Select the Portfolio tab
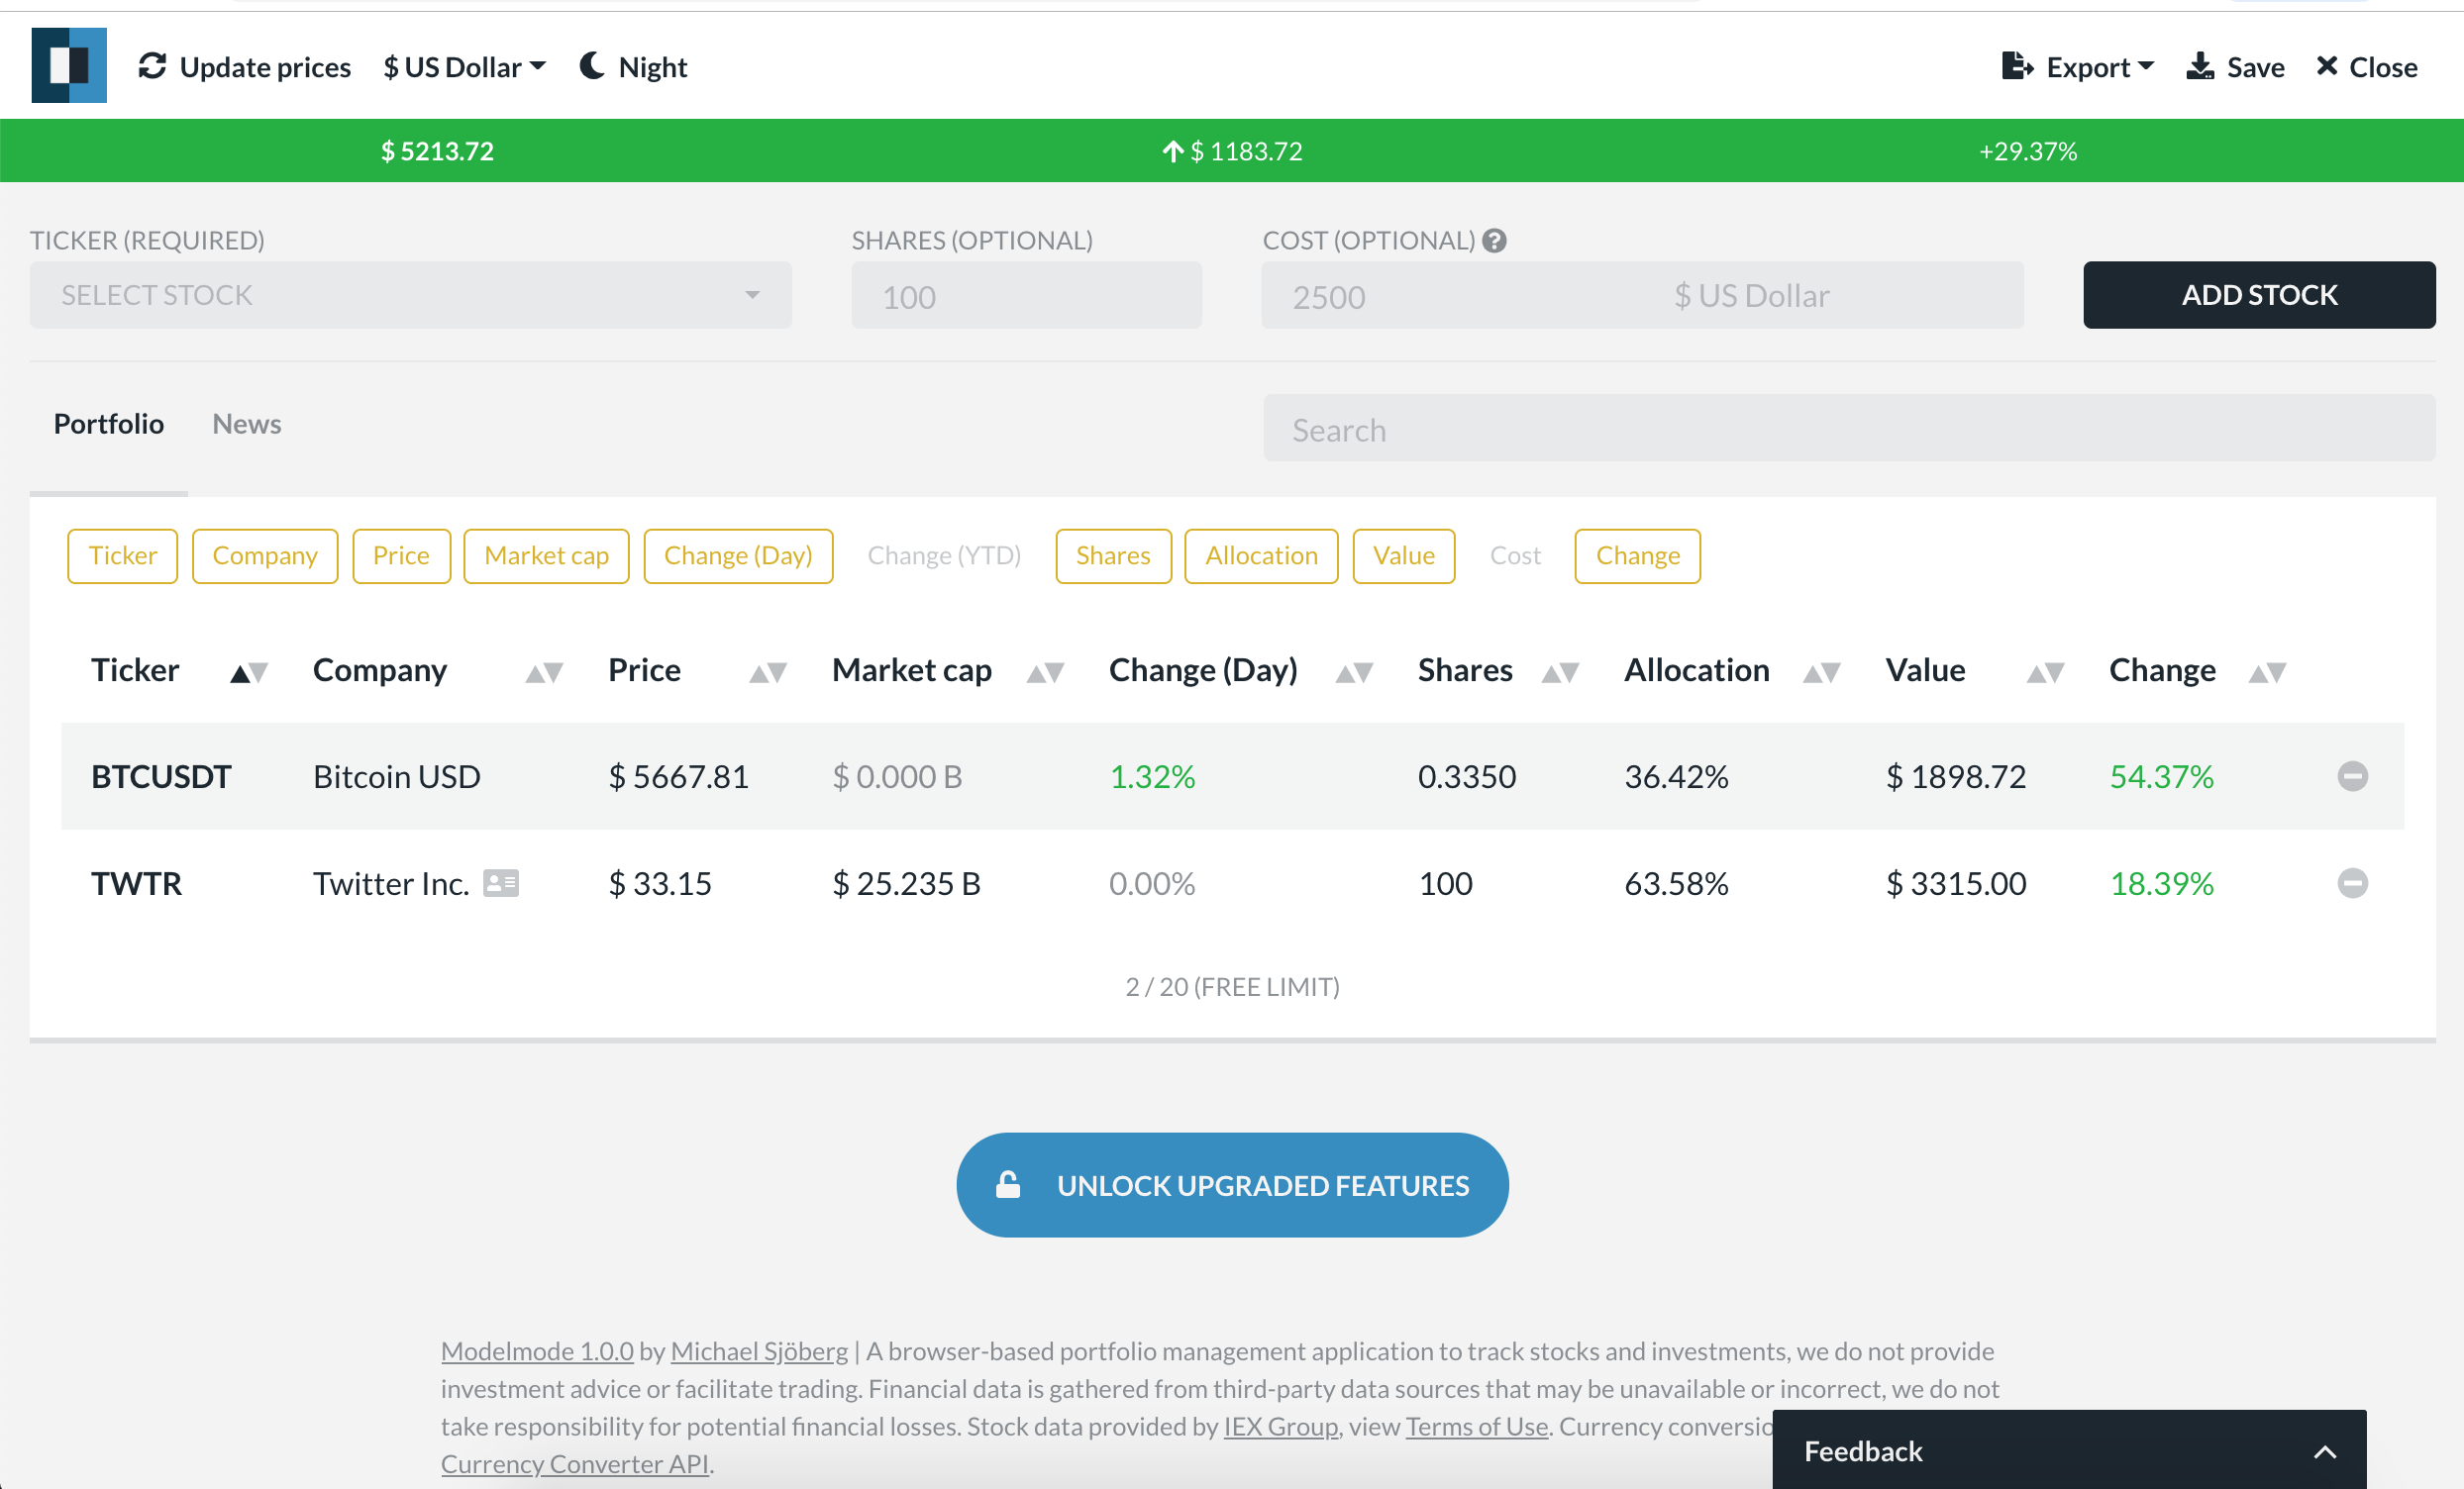2464x1489 pixels. (108, 424)
